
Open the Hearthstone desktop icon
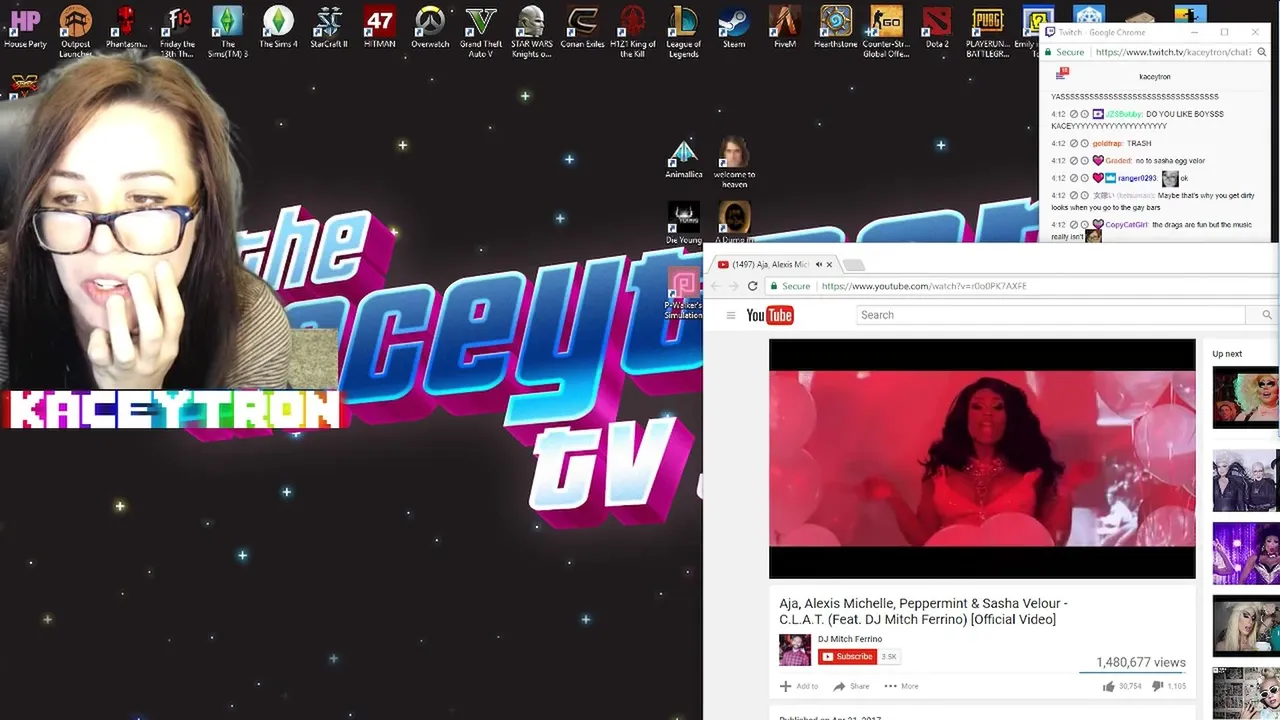tap(835, 29)
